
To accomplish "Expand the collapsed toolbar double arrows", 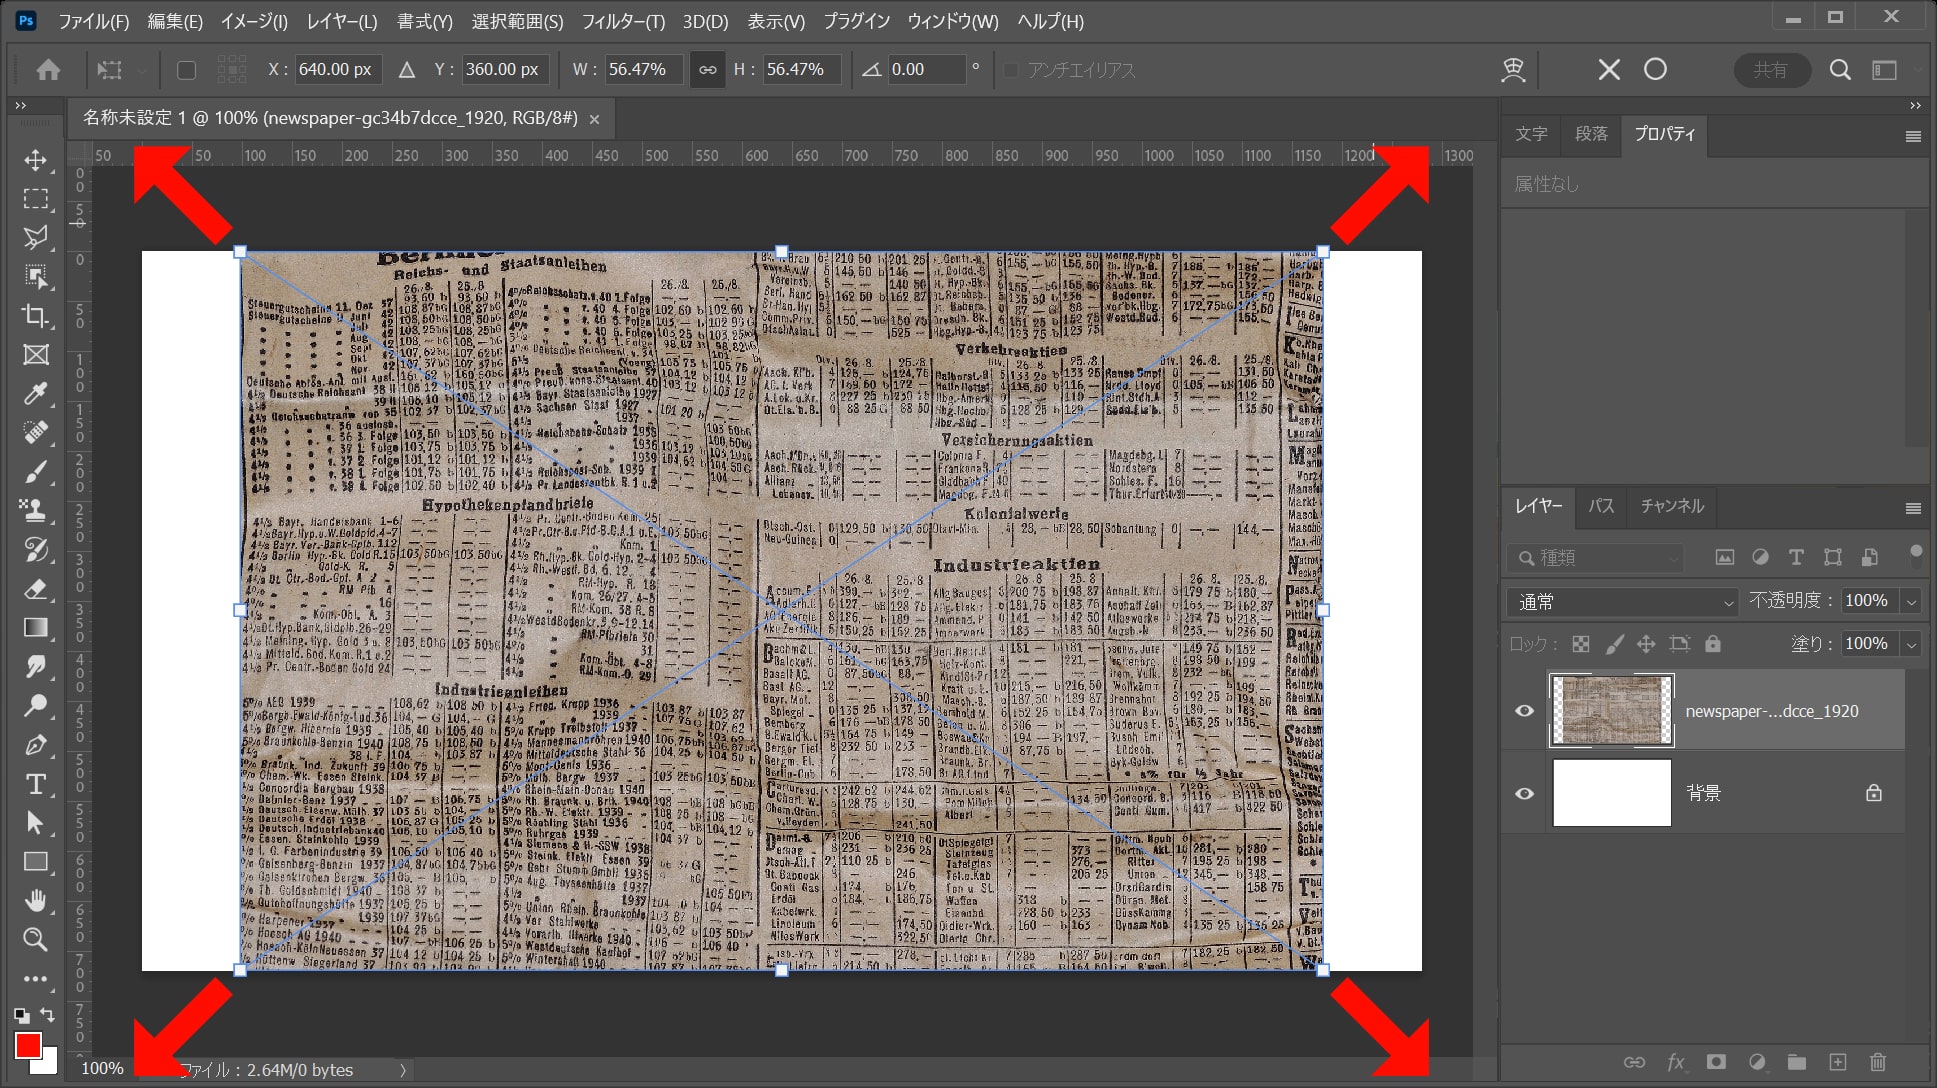I will pyautogui.click(x=20, y=105).
